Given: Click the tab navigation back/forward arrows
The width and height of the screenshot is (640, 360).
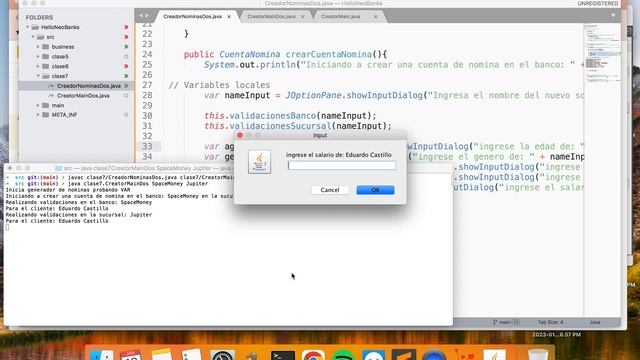Looking at the screenshot, I should (x=144, y=16).
